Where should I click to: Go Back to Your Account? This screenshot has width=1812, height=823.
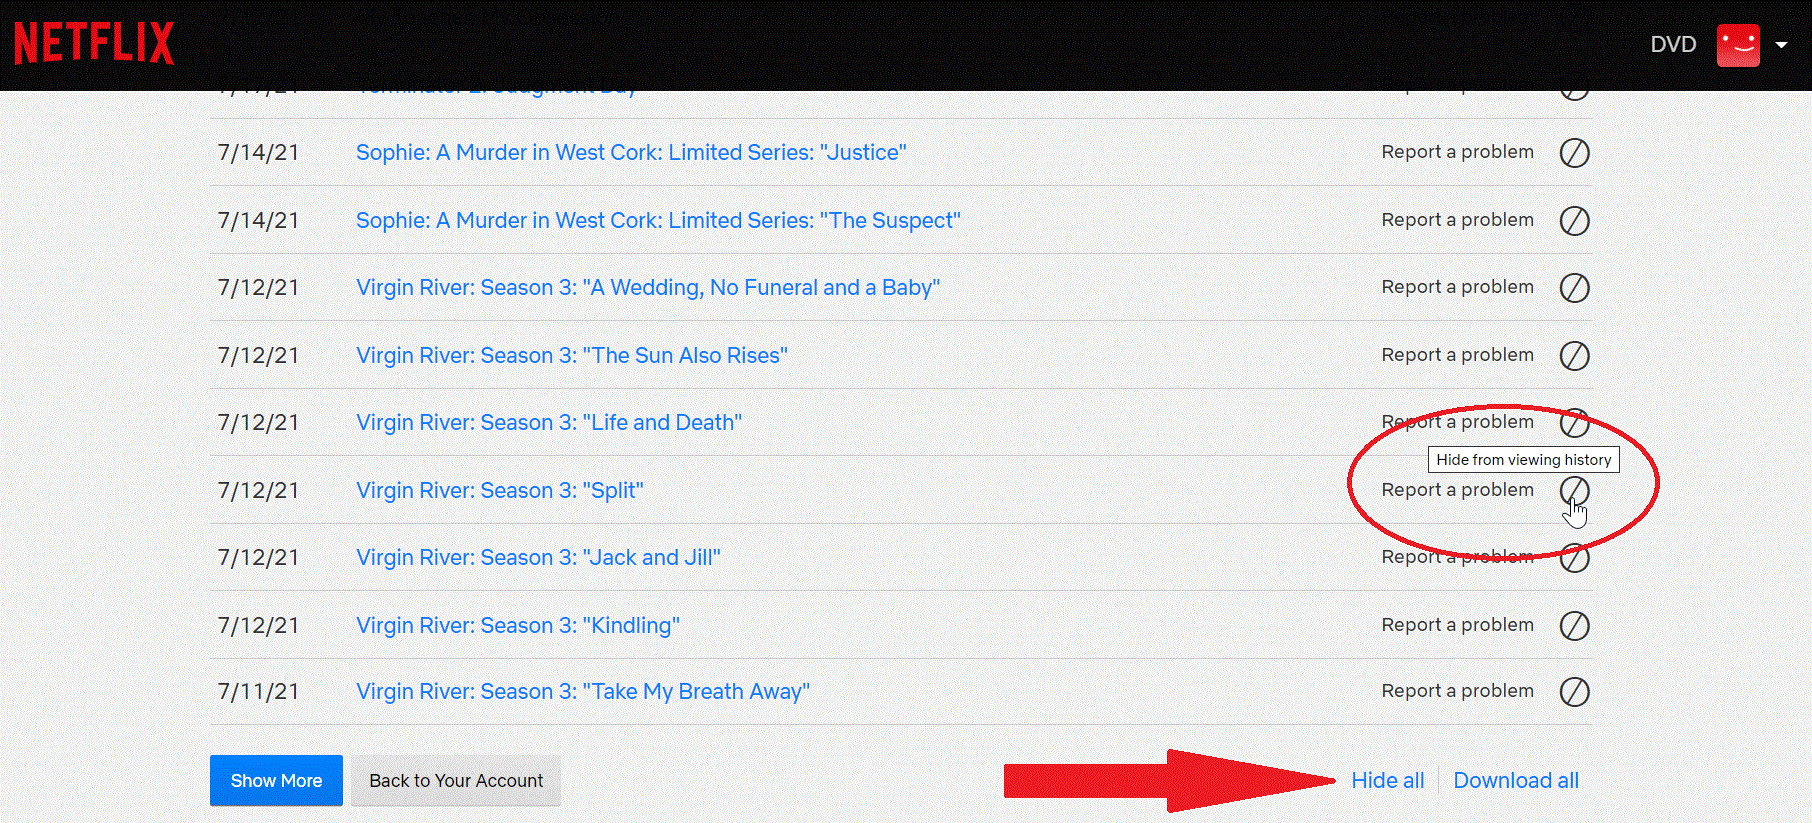pyautogui.click(x=456, y=781)
